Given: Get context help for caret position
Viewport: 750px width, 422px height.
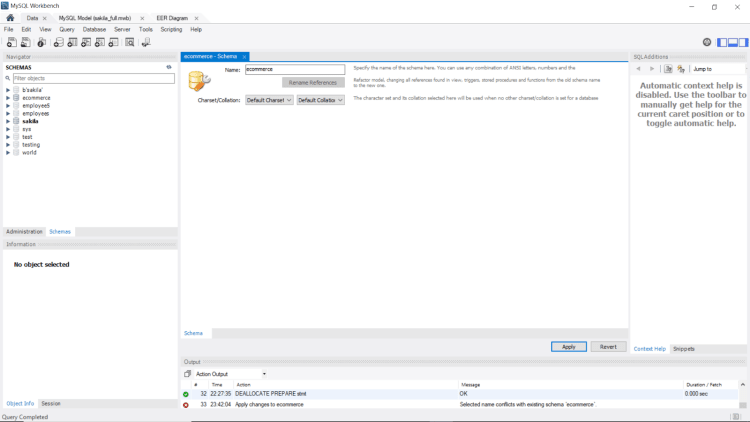Looking at the screenshot, I should point(668,69).
